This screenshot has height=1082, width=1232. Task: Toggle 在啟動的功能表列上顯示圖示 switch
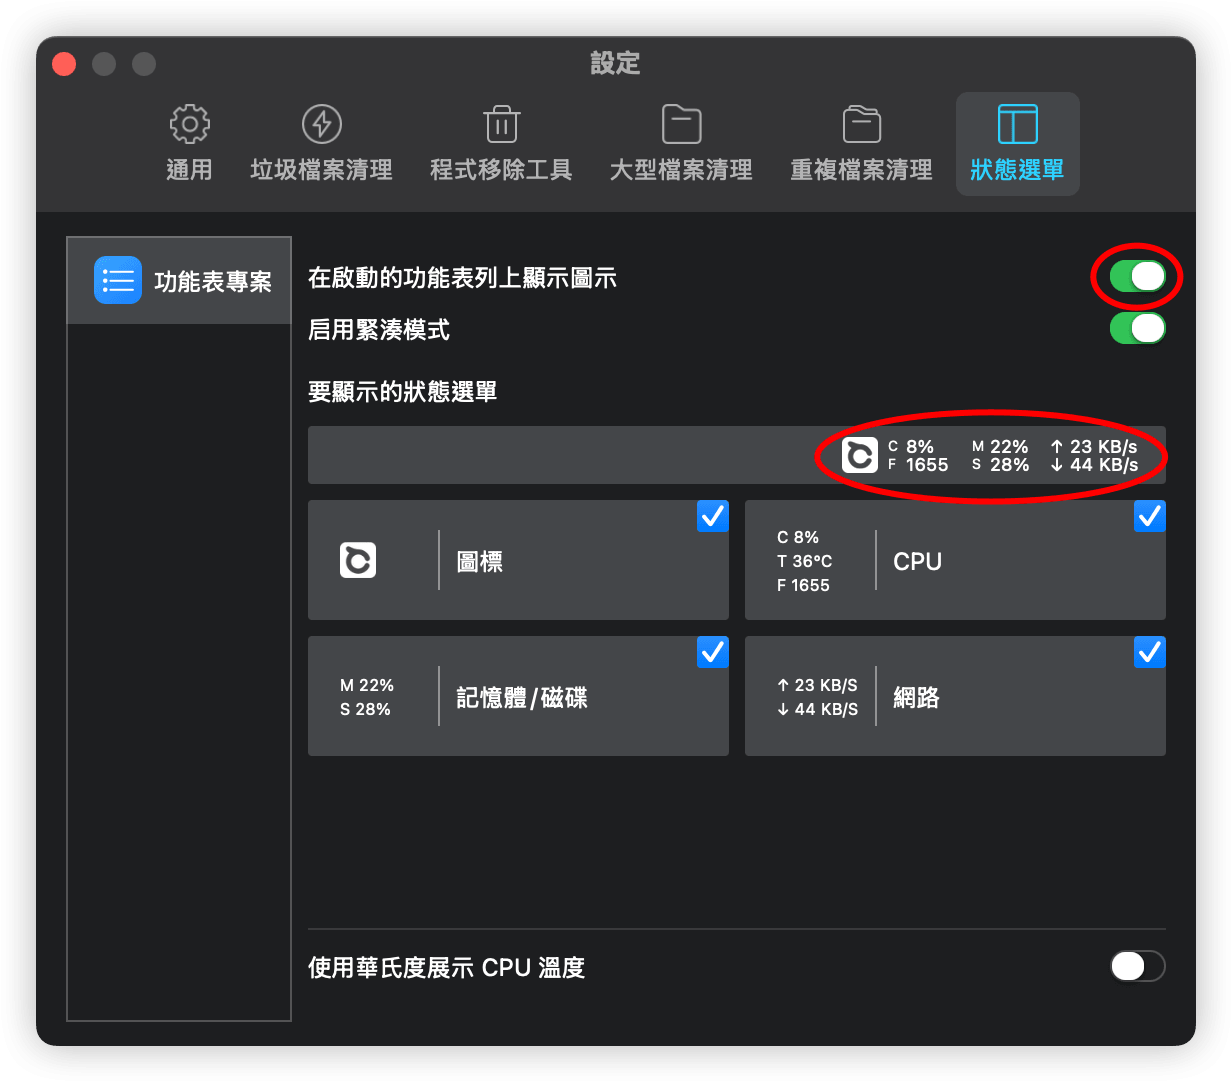pos(1138,276)
